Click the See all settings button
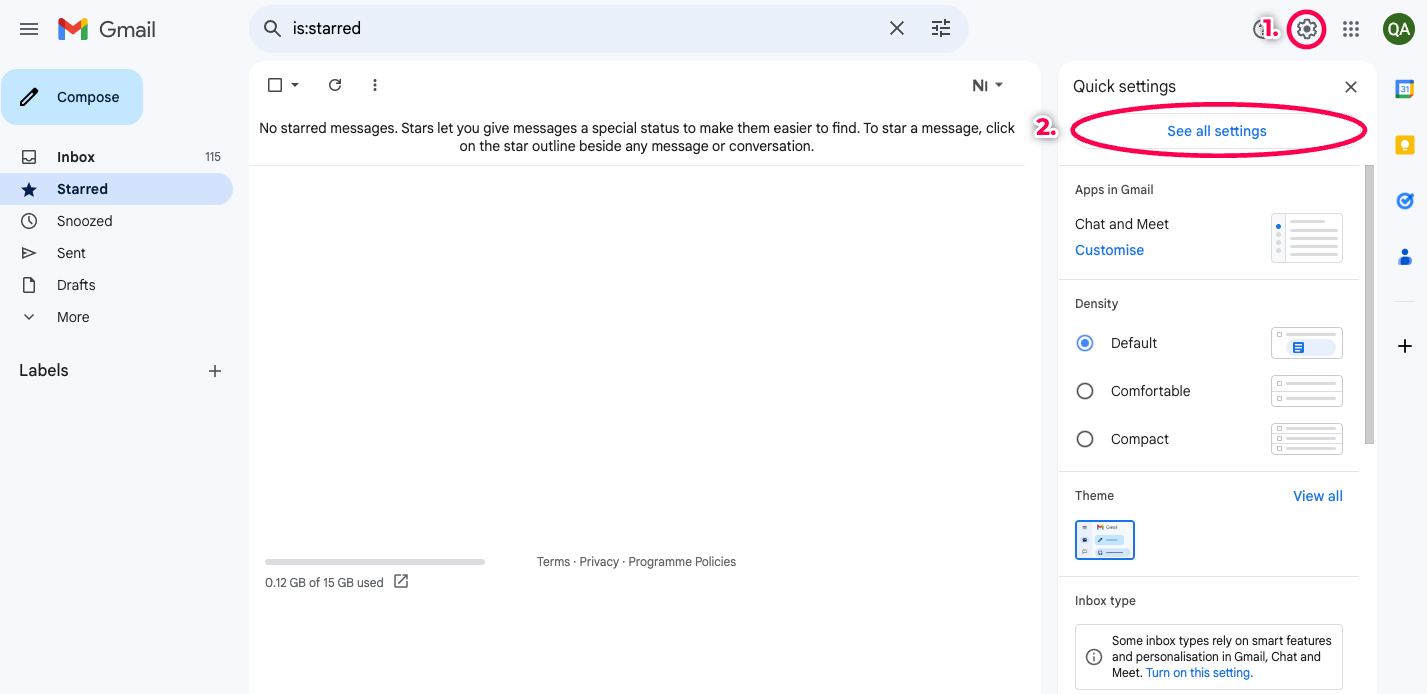 click(1216, 131)
